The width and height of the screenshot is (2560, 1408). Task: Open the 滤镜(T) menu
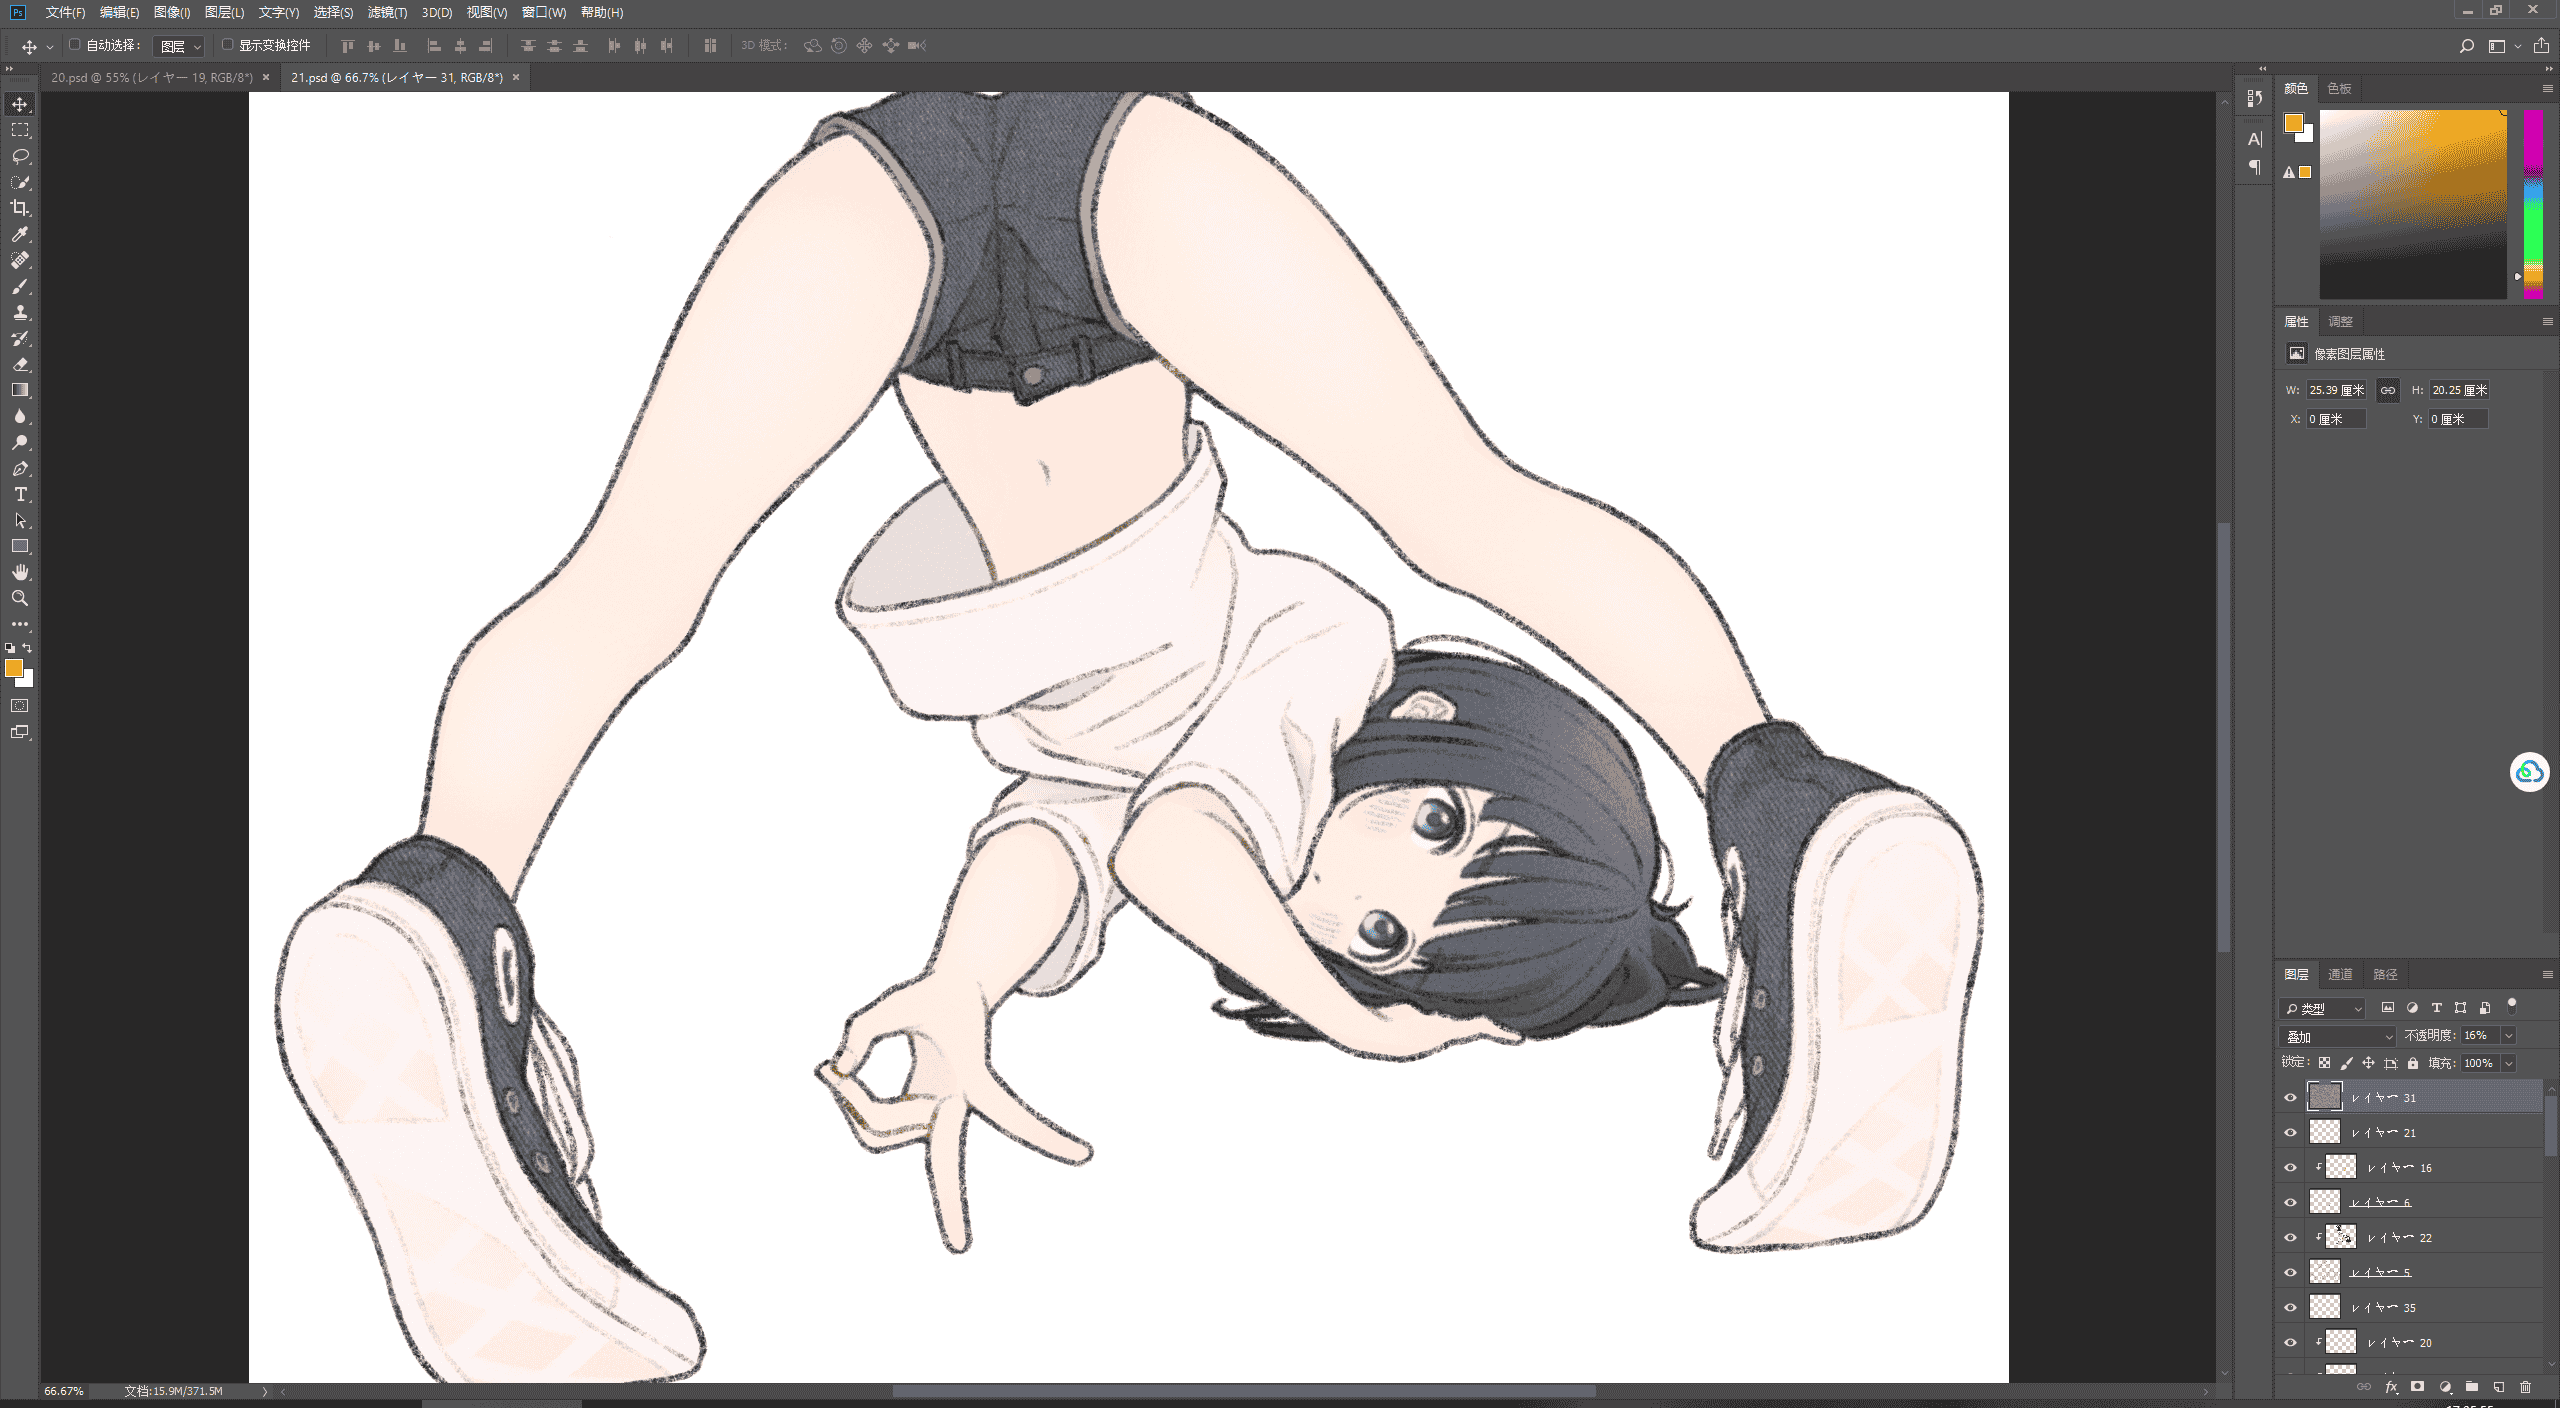[x=387, y=12]
